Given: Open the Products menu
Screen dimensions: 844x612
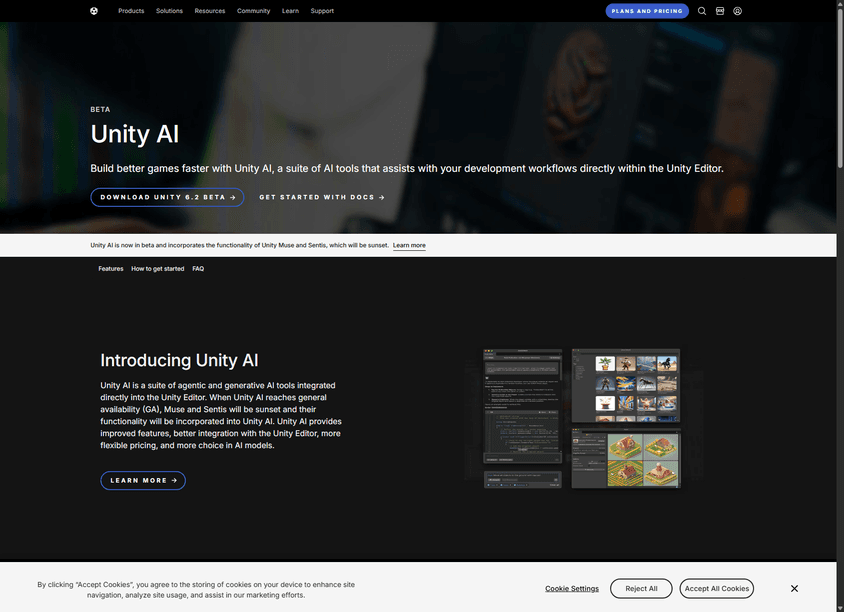Looking at the screenshot, I should coord(131,11).
